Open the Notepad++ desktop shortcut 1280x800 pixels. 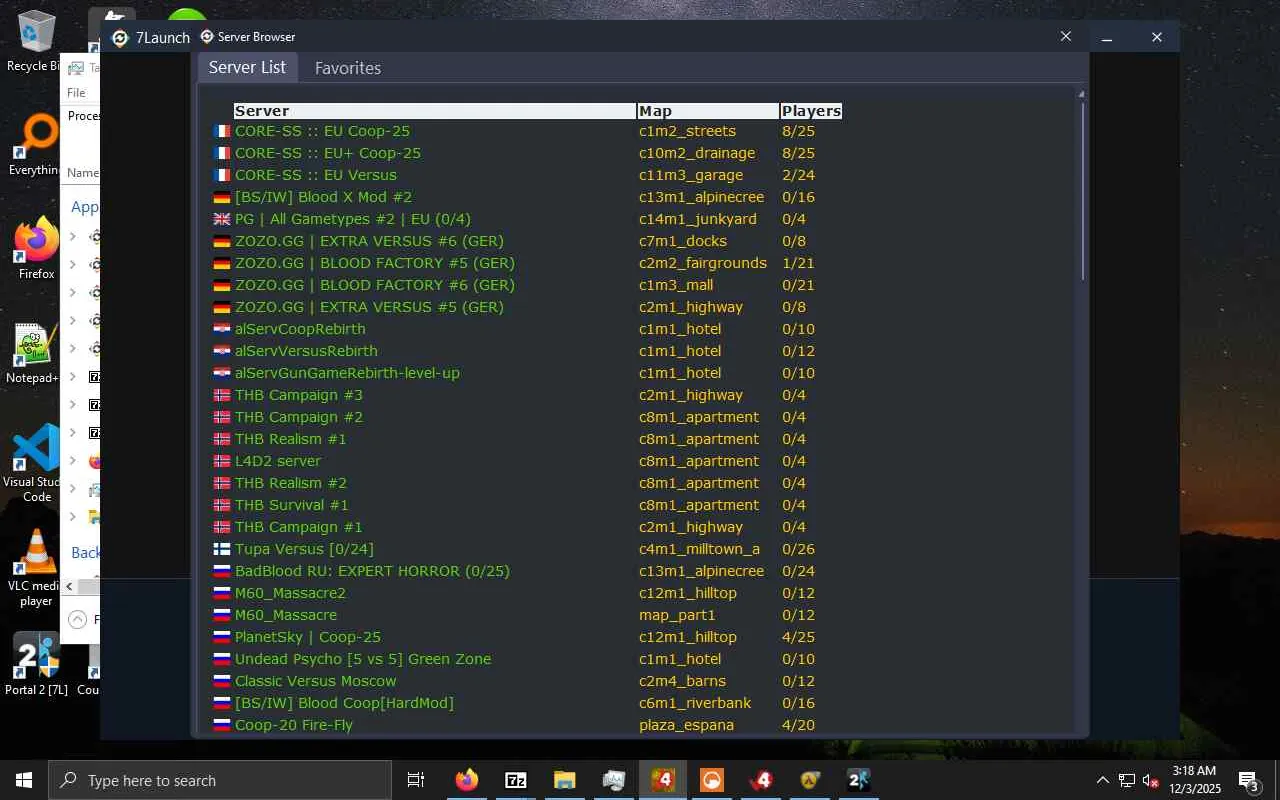click(x=35, y=353)
